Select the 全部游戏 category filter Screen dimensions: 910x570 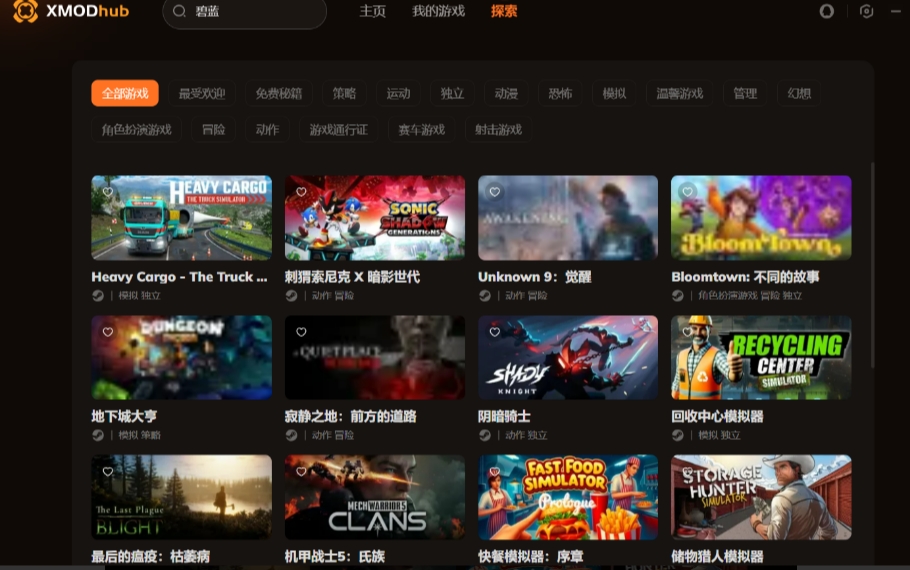[x=125, y=94]
